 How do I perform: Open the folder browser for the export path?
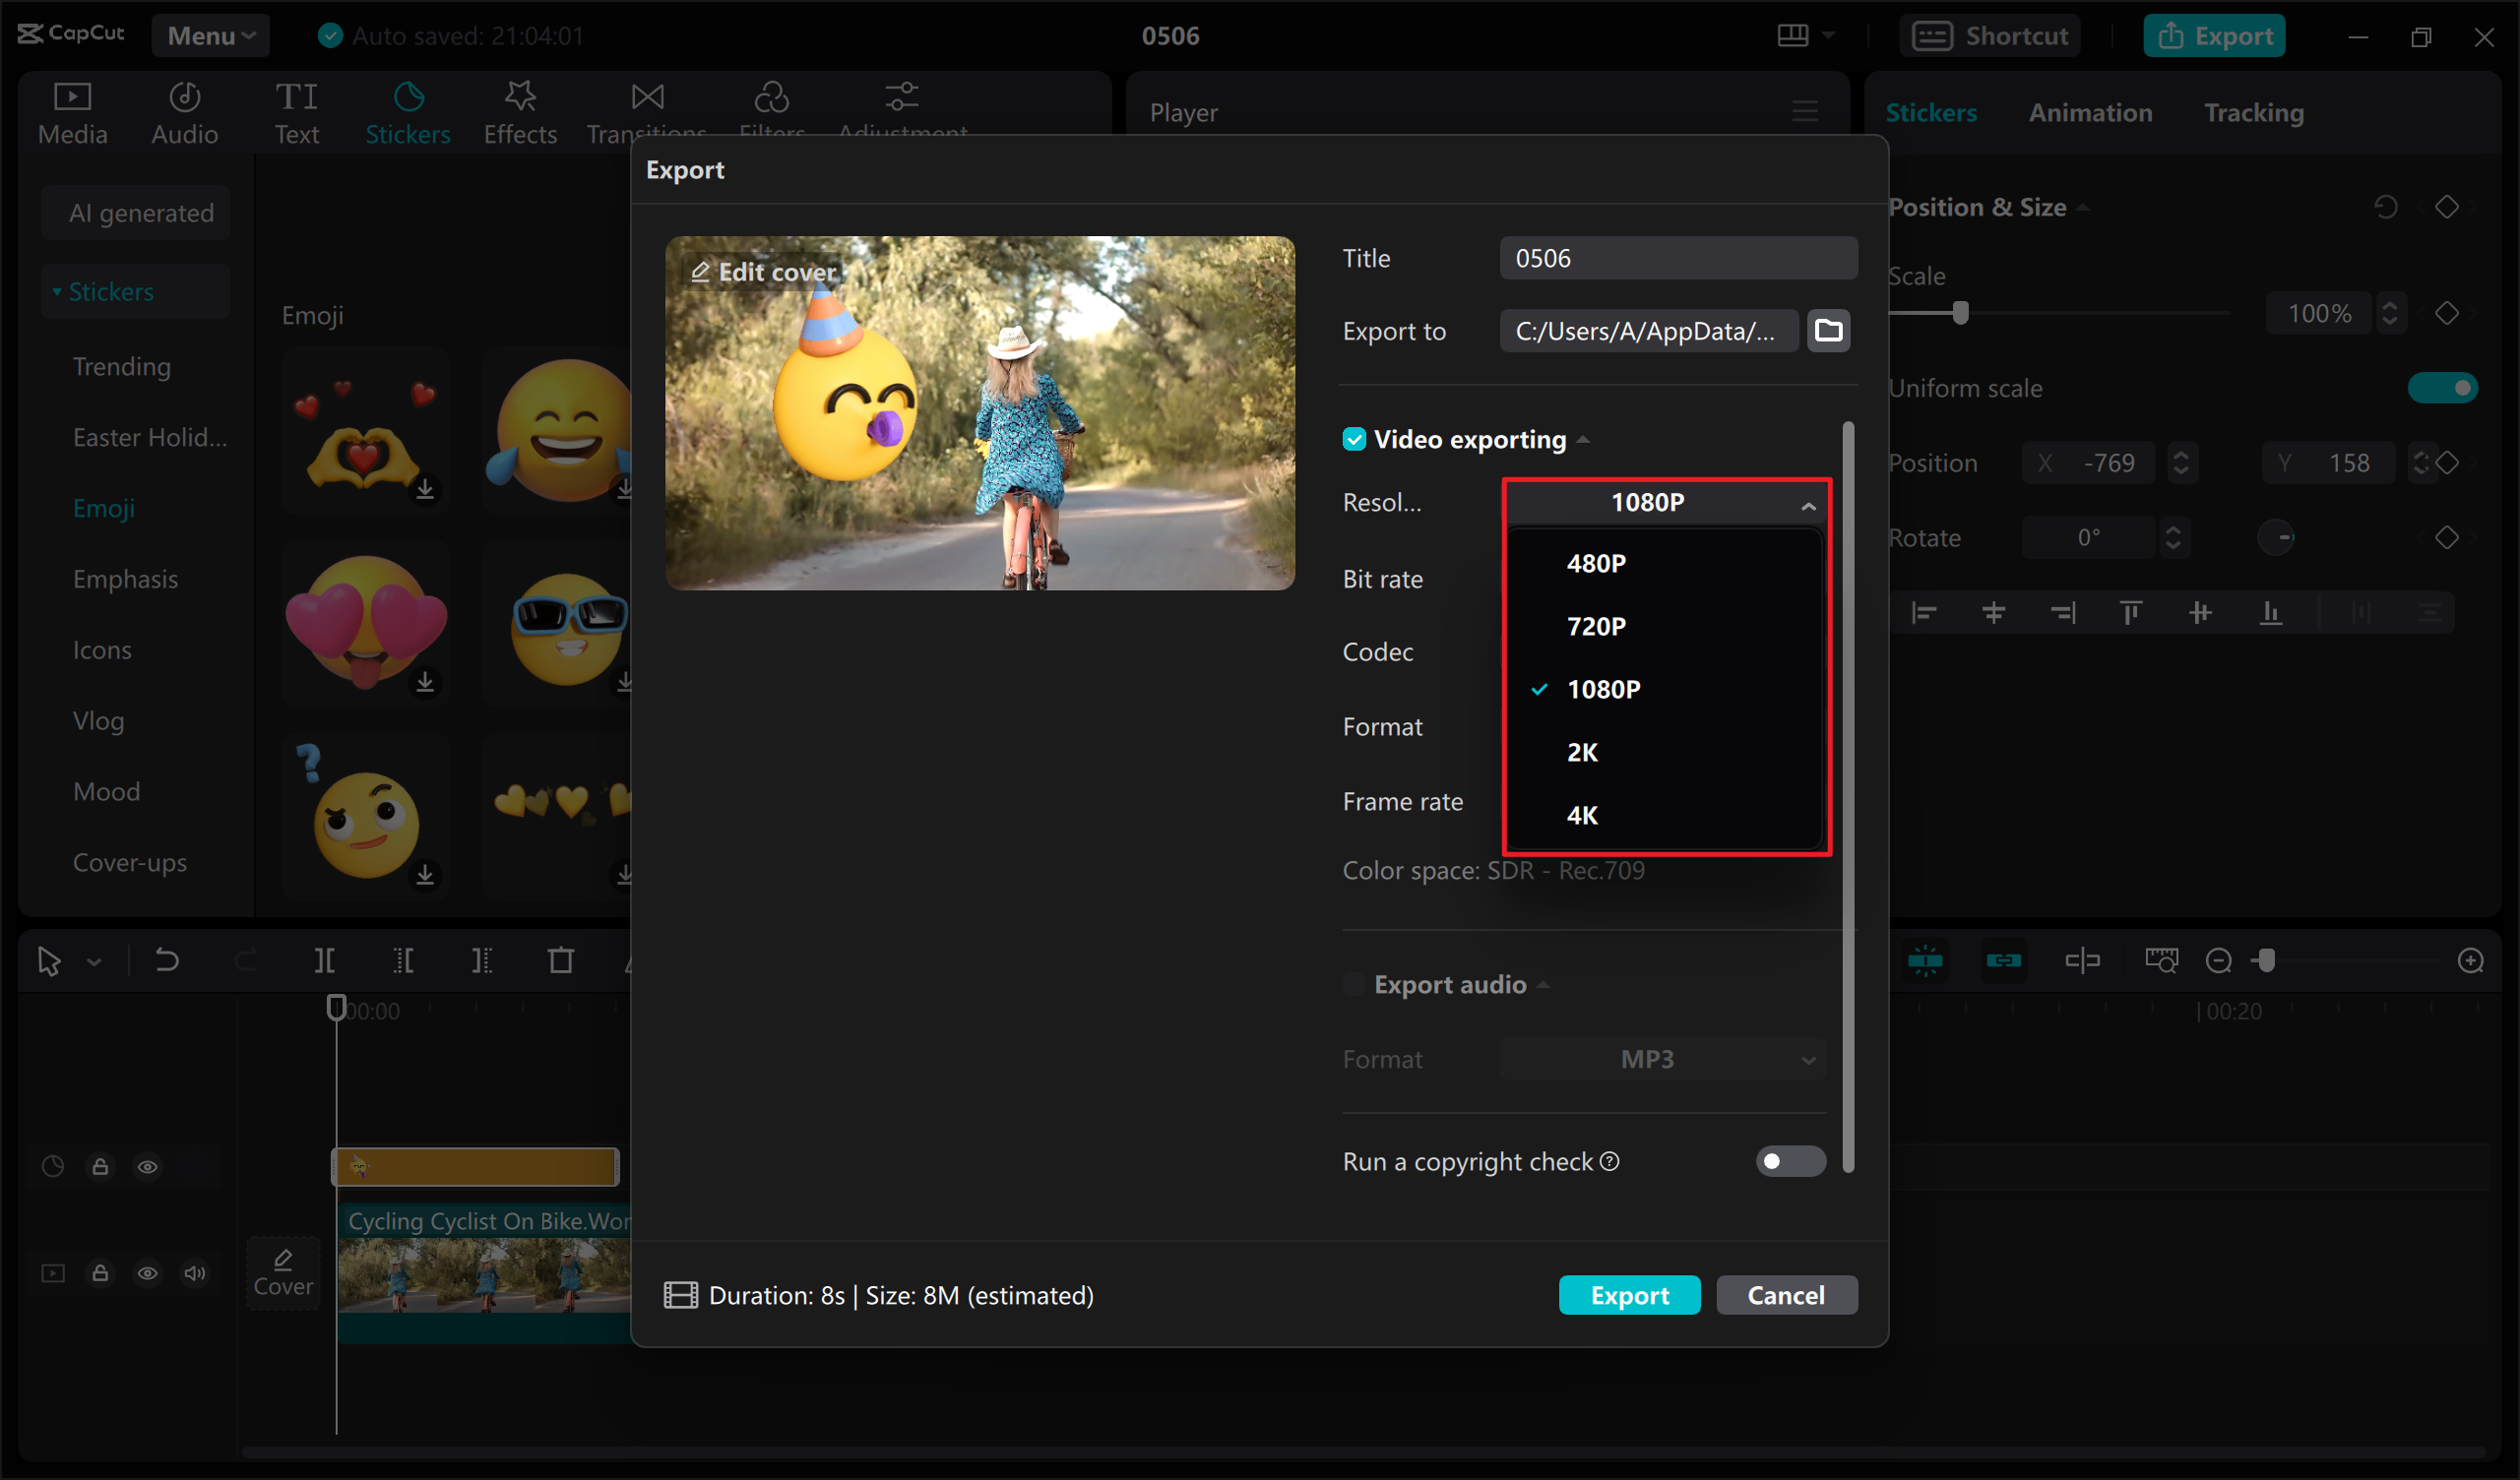pyautogui.click(x=1829, y=330)
